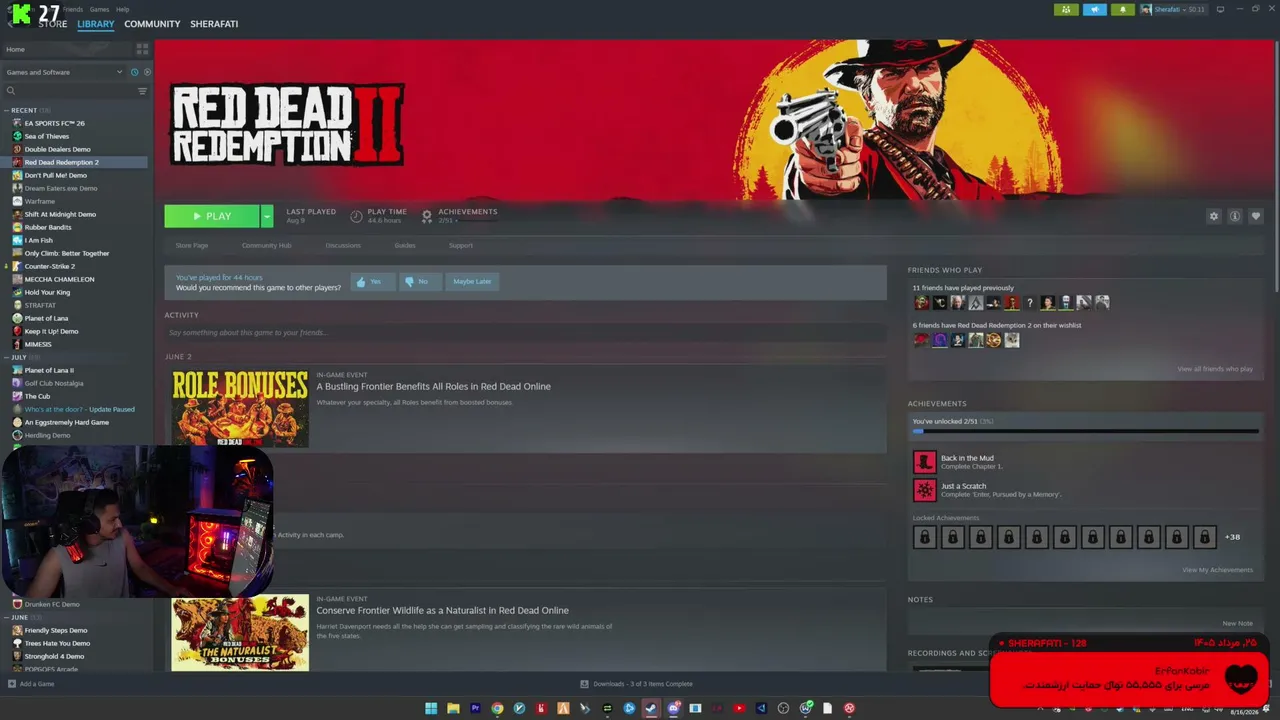Click the activity status input field
Image resolution: width=1280 pixels, height=720 pixels.
coord(525,332)
